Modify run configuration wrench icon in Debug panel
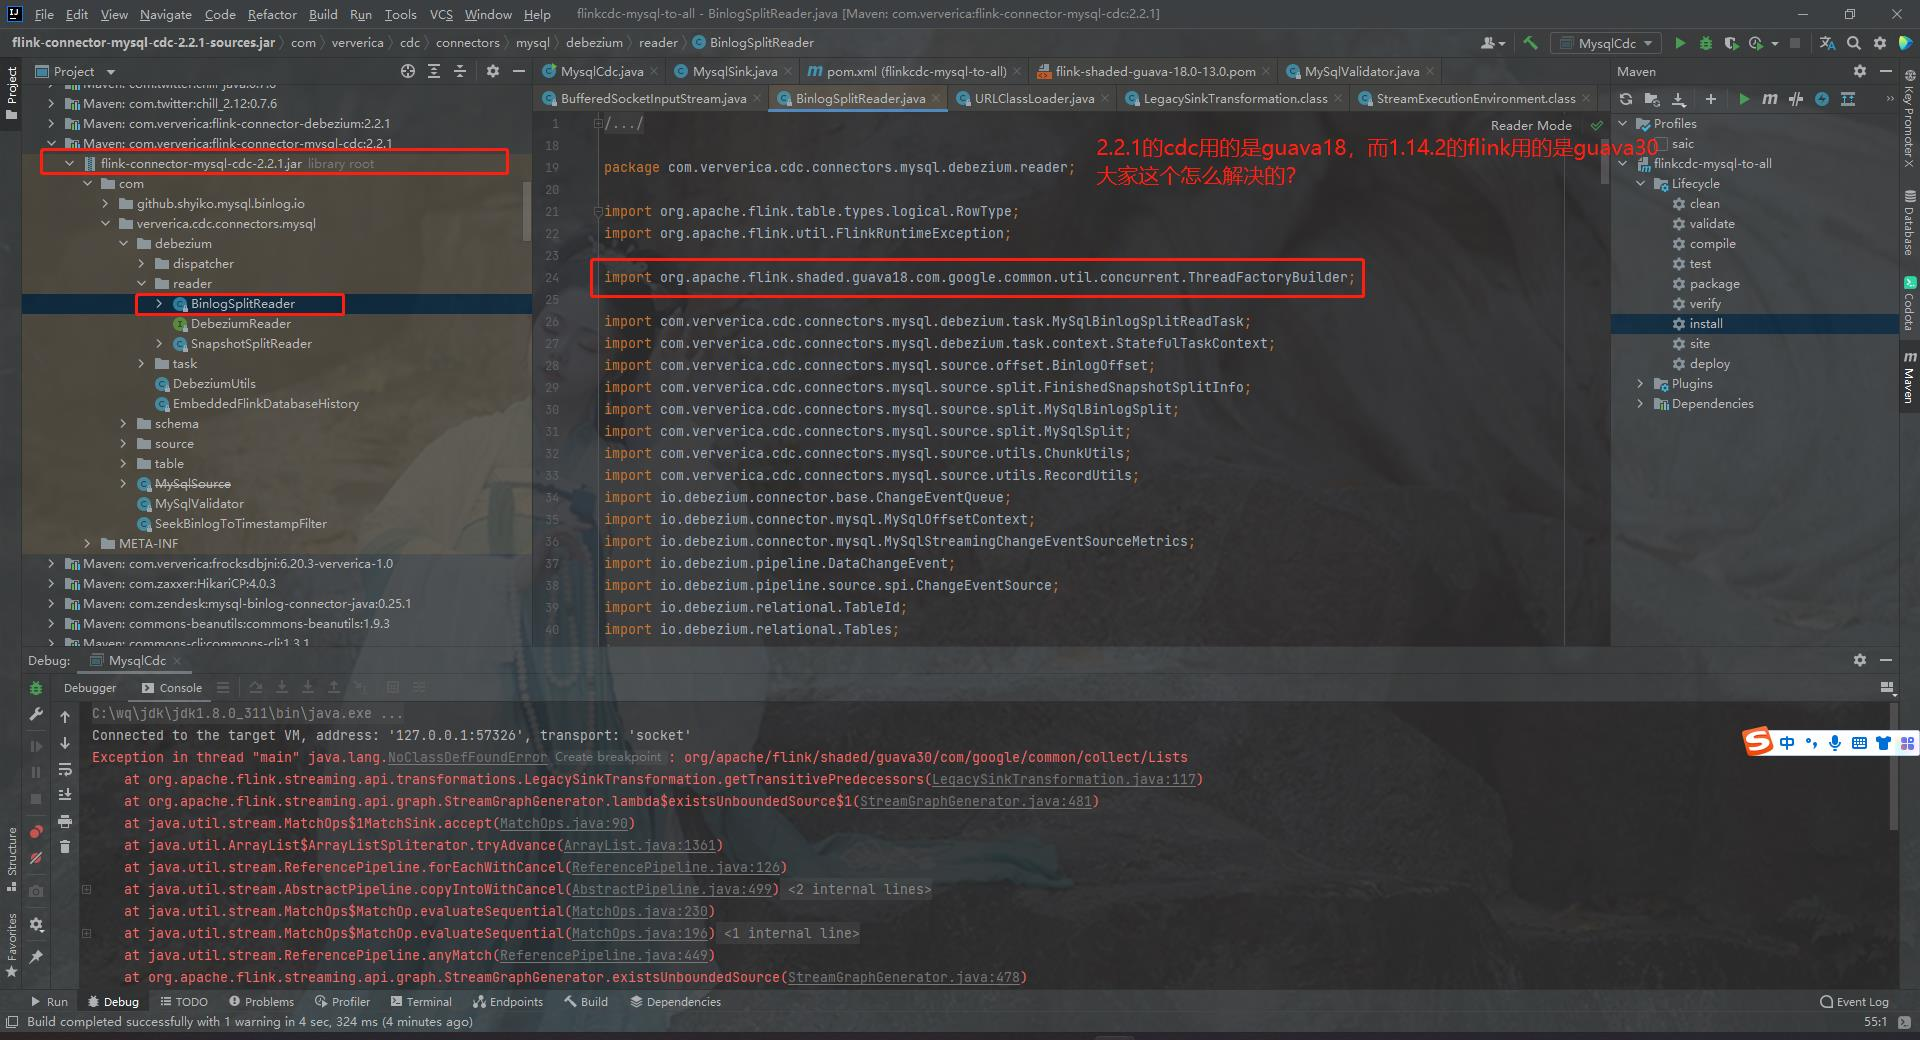 [36, 714]
